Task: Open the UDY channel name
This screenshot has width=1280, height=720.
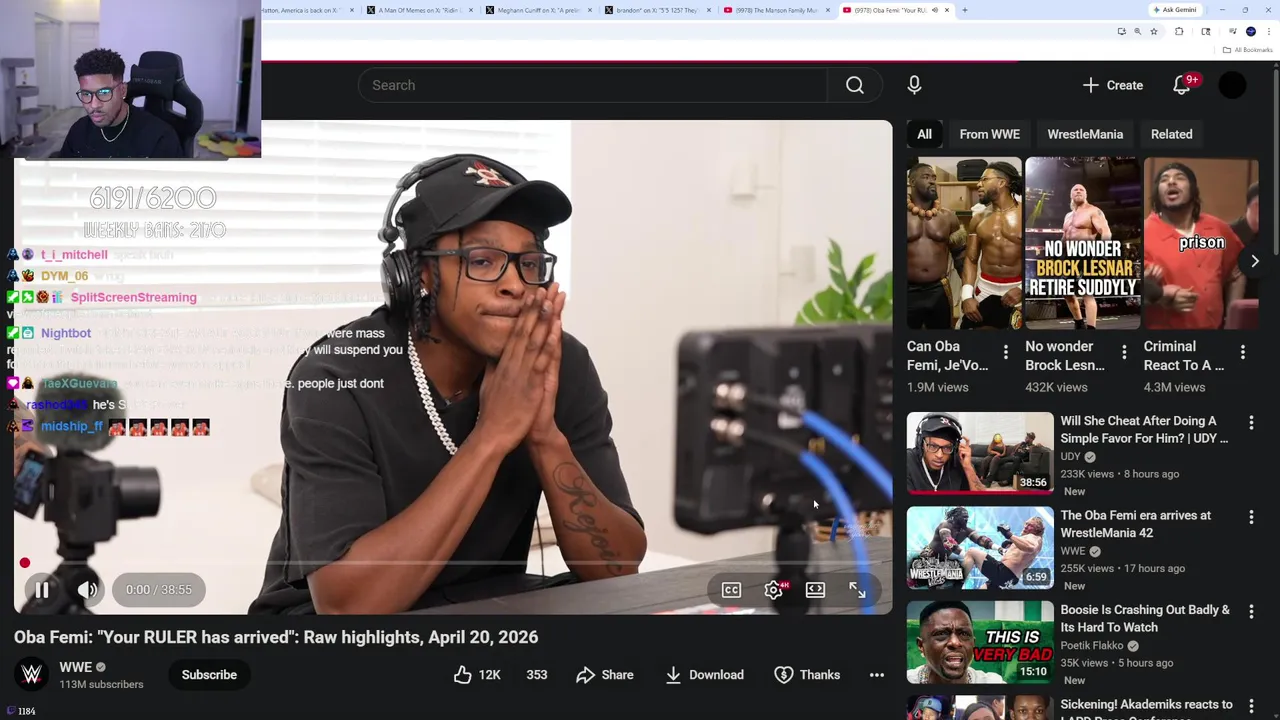Action: (x=1070, y=456)
